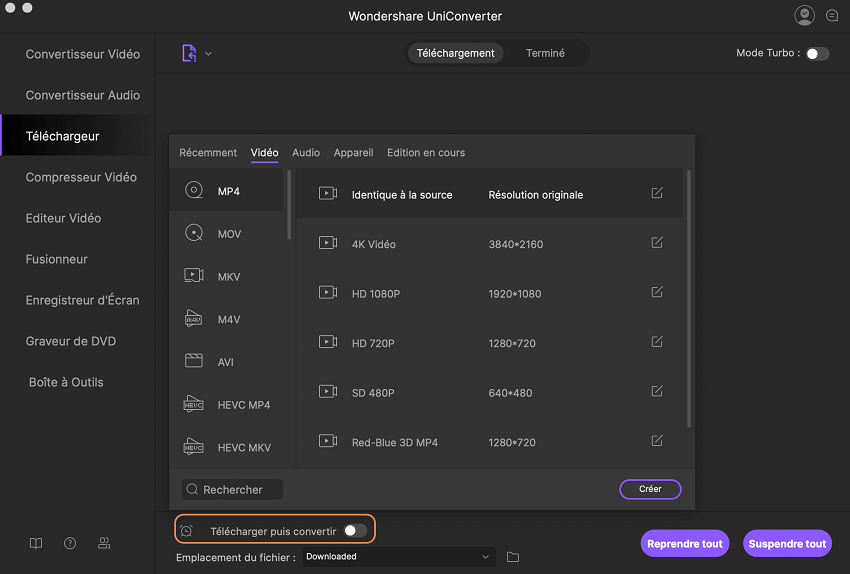Click the add URL download icon
This screenshot has height=574, width=850.
pos(189,54)
